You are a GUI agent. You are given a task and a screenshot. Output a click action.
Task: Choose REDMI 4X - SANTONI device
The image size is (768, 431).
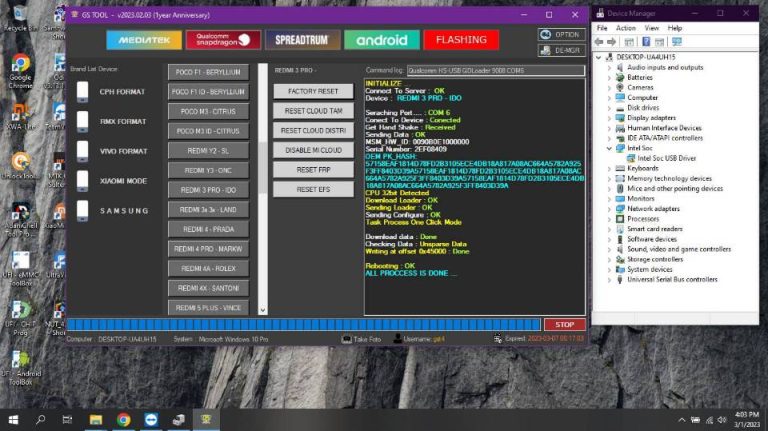pos(208,288)
